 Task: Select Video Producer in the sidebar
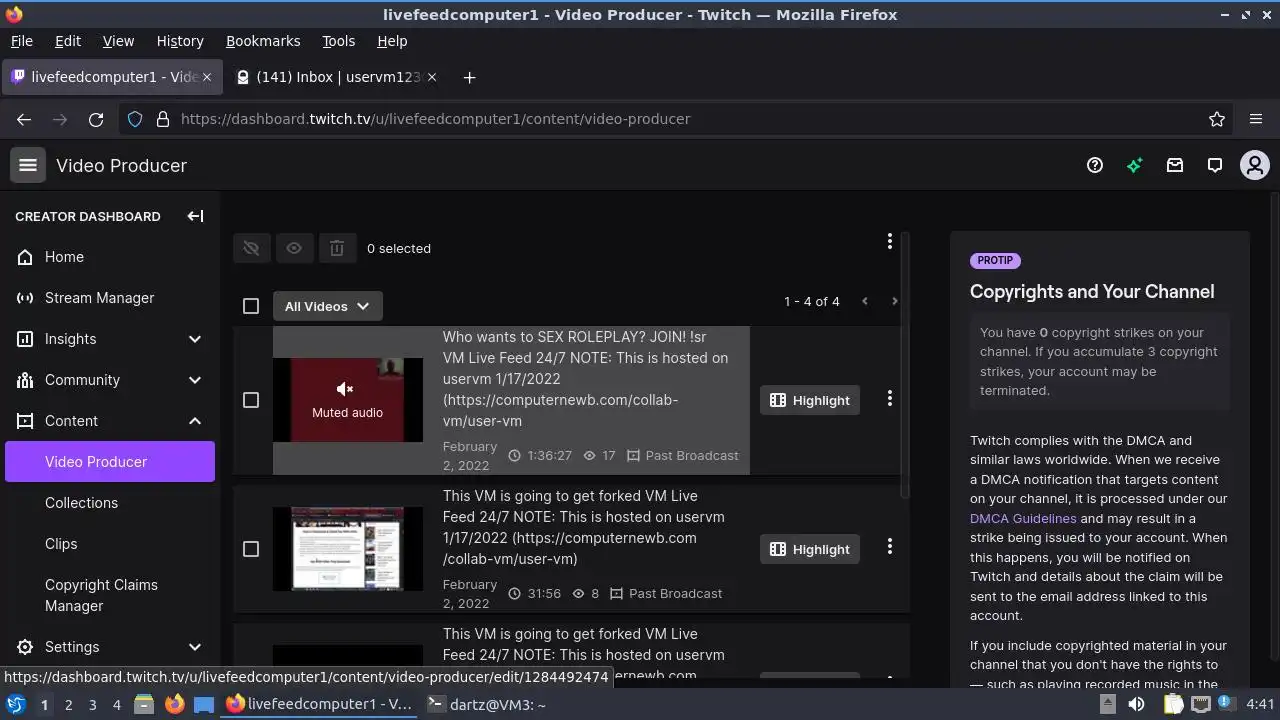coord(110,462)
